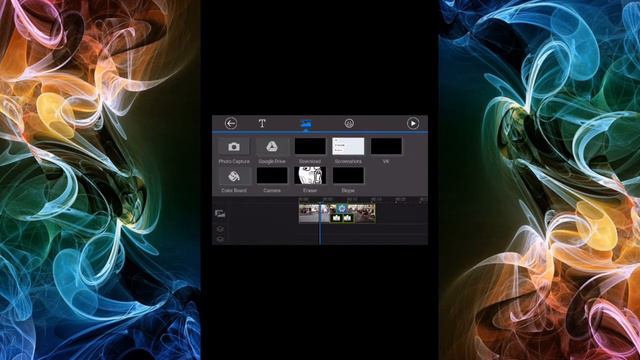This screenshot has height=360, width=640.
Task: Select the blue image overlay tab
Action: 306,123
